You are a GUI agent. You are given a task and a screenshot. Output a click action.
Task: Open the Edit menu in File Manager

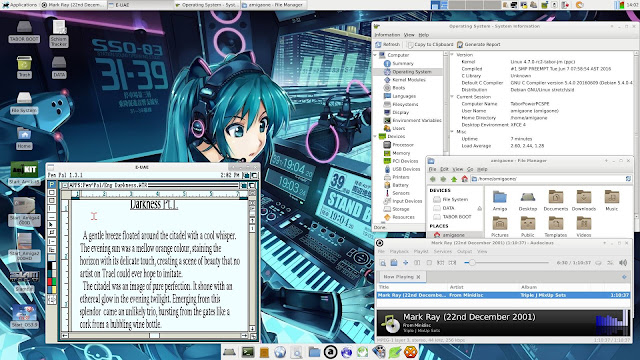coord(444,169)
